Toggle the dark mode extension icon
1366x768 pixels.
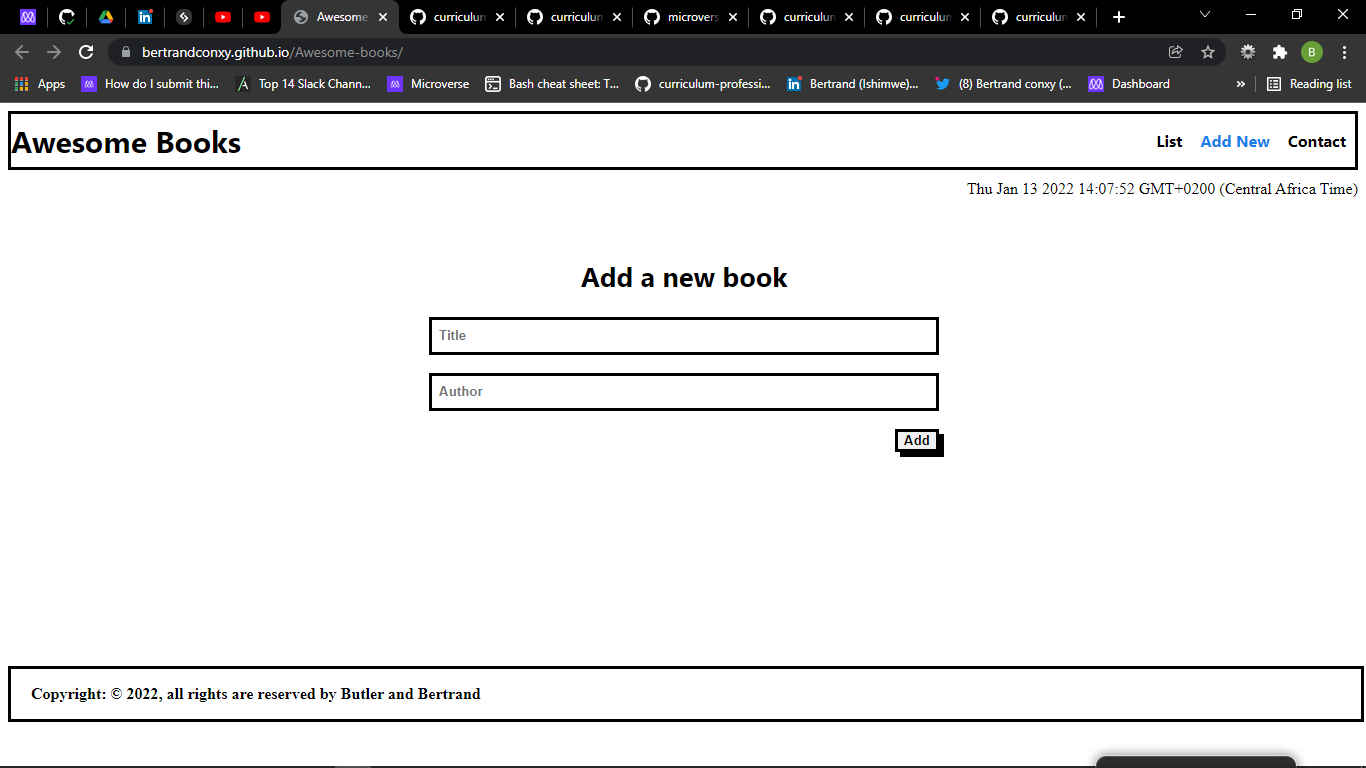click(1248, 51)
